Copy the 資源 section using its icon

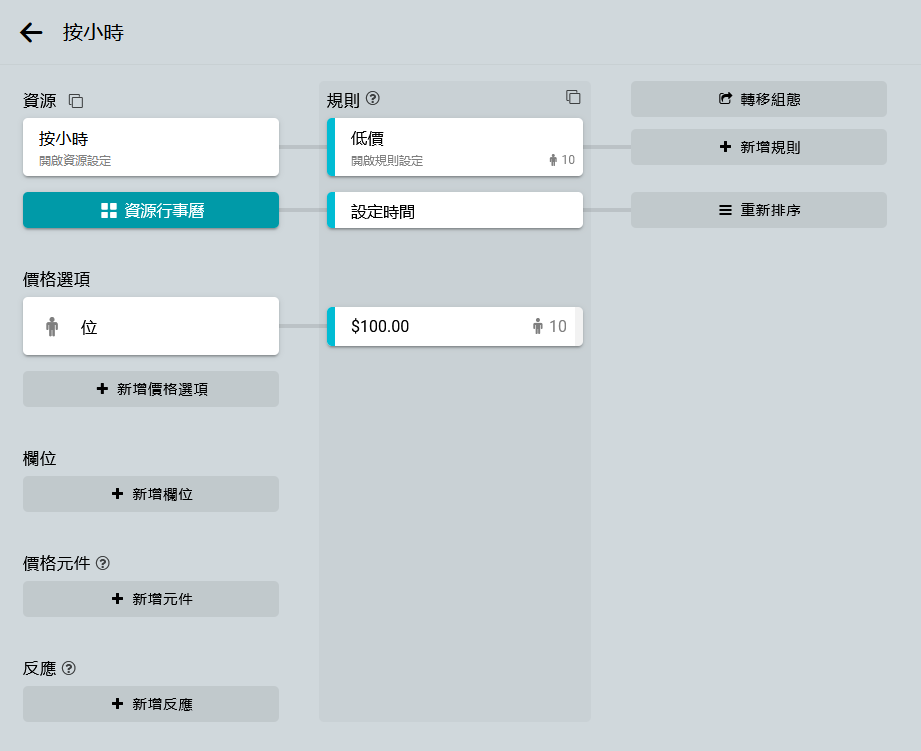(76, 101)
